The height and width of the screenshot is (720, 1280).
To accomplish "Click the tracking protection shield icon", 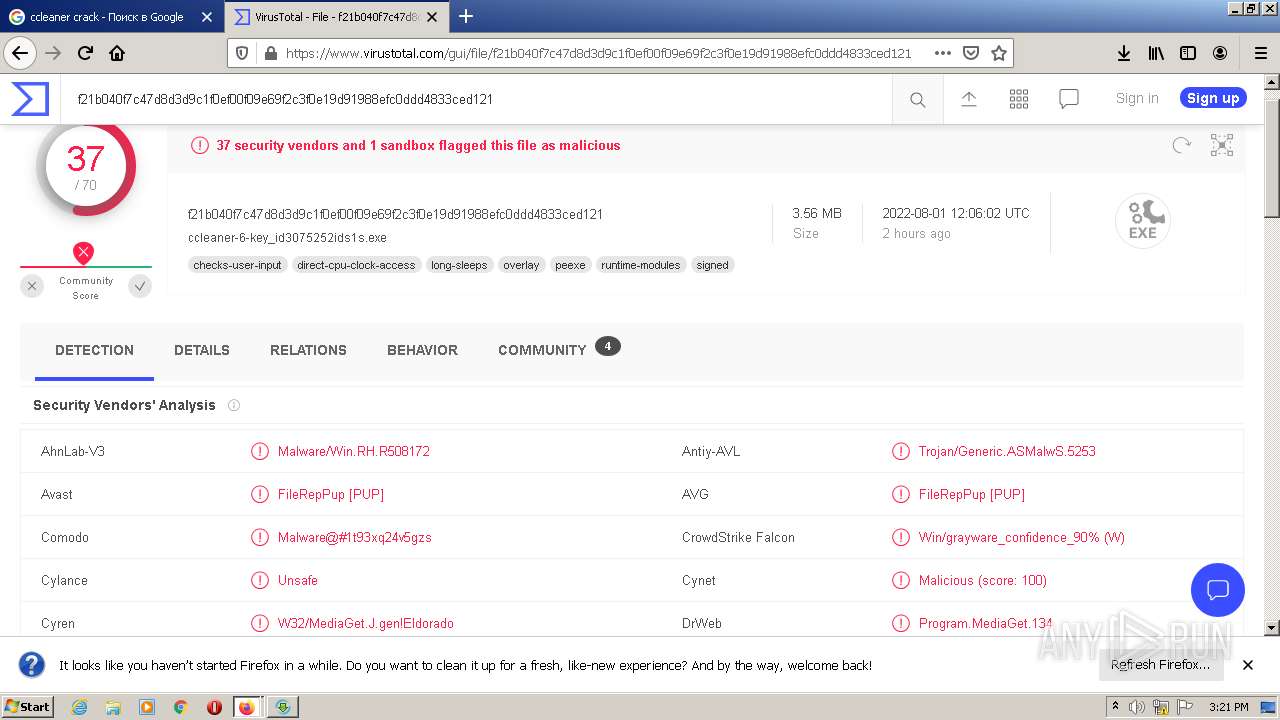I will [x=242, y=53].
